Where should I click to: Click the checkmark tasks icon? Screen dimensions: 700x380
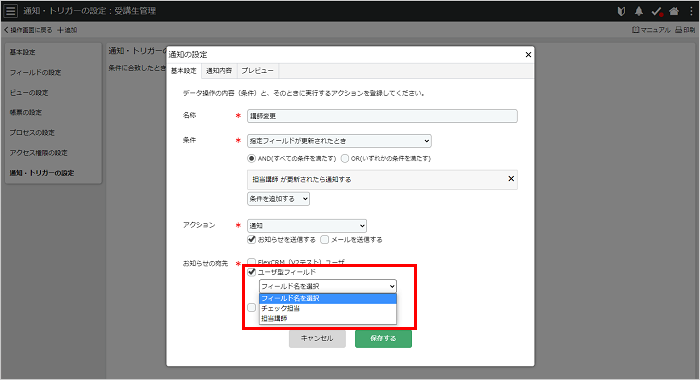point(657,12)
